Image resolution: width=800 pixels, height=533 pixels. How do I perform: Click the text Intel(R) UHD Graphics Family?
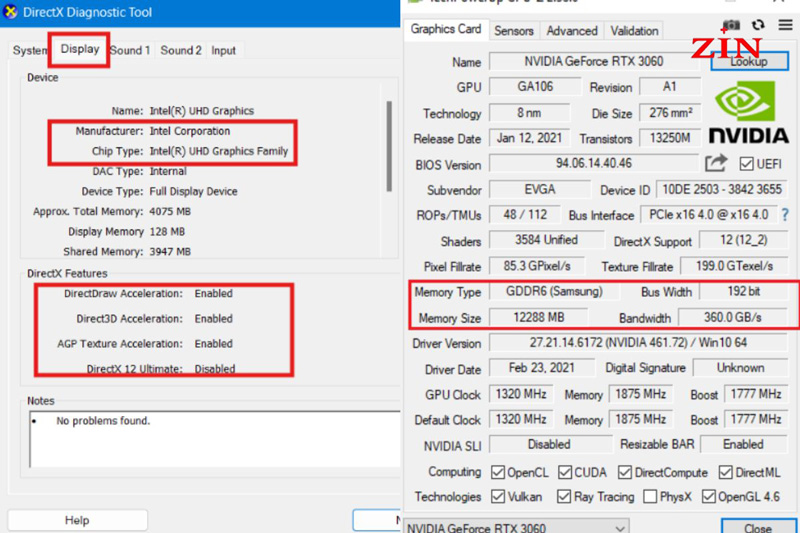219,151
